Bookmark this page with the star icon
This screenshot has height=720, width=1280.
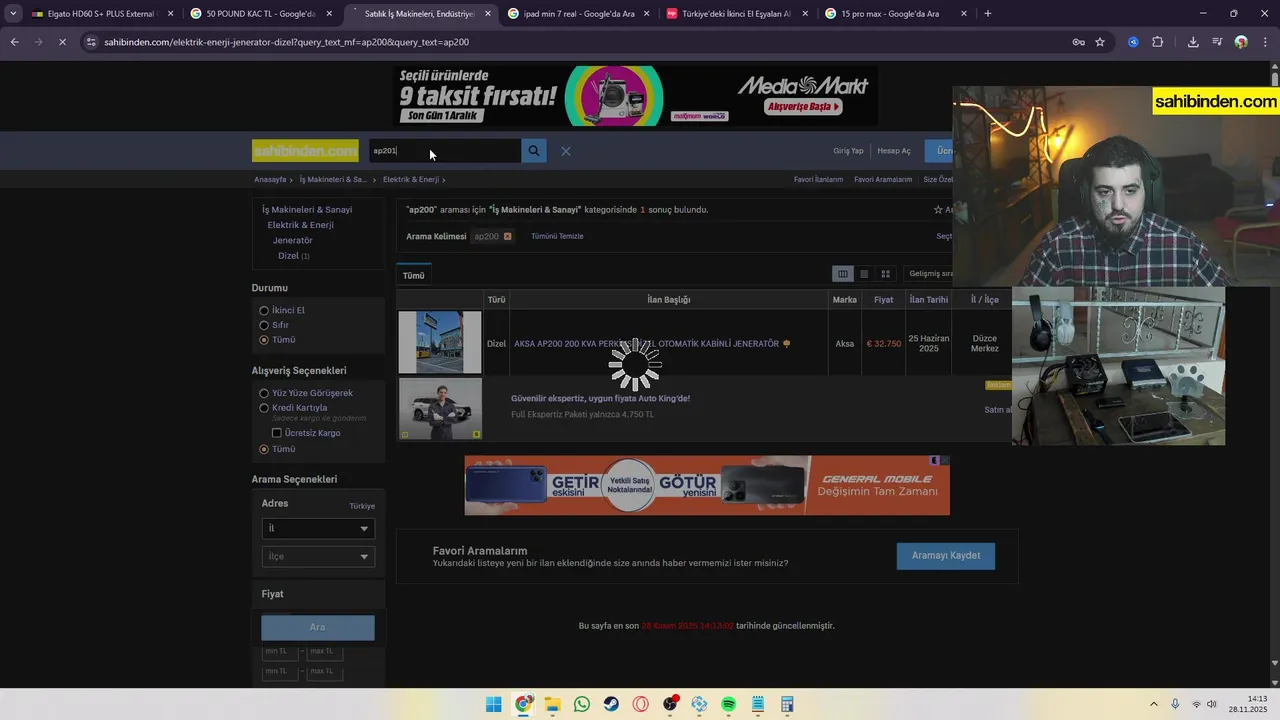(1100, 42)
